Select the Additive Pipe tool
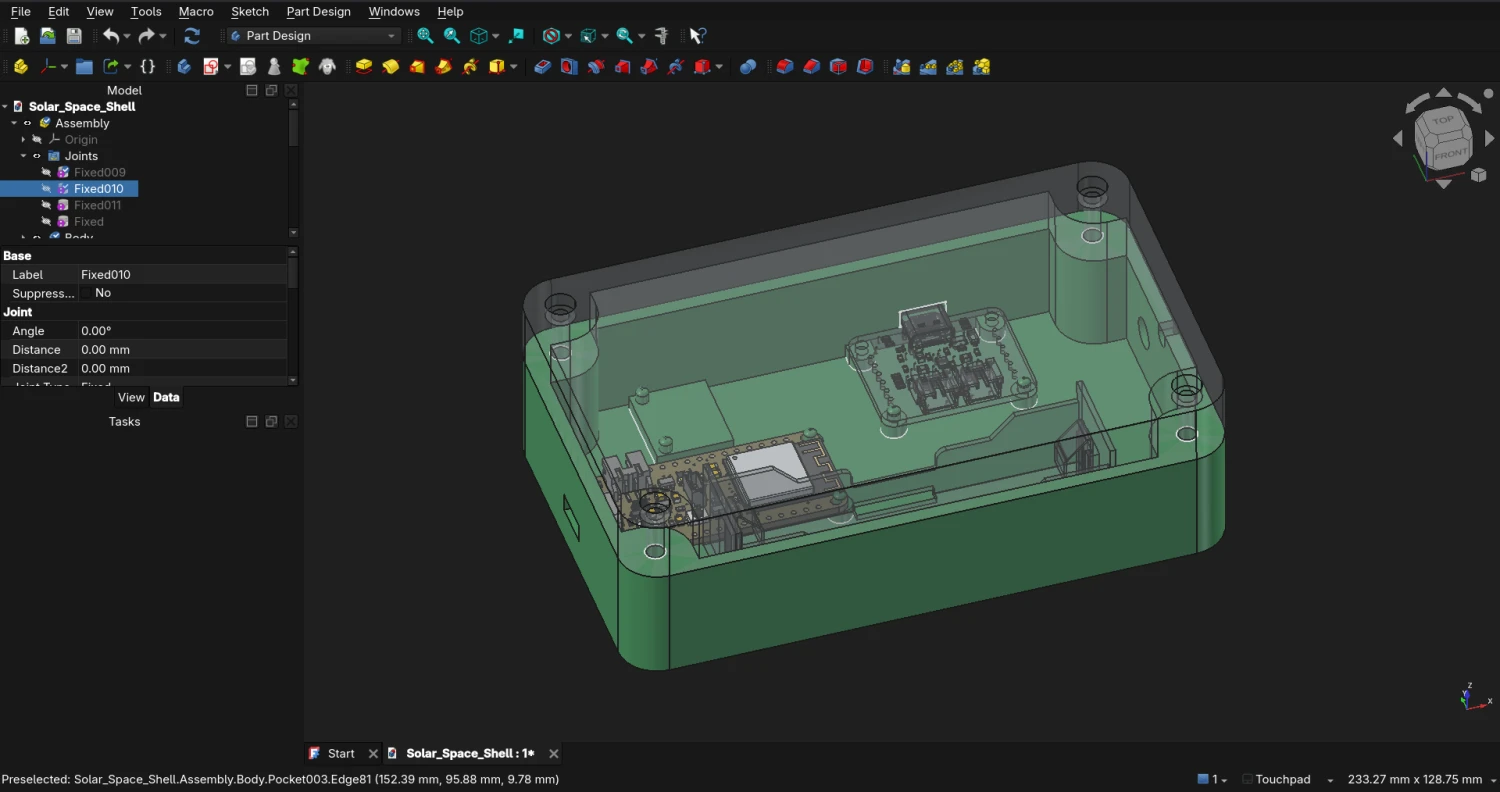The height and width of the screenshot is (792, 1500). (444, 67)
